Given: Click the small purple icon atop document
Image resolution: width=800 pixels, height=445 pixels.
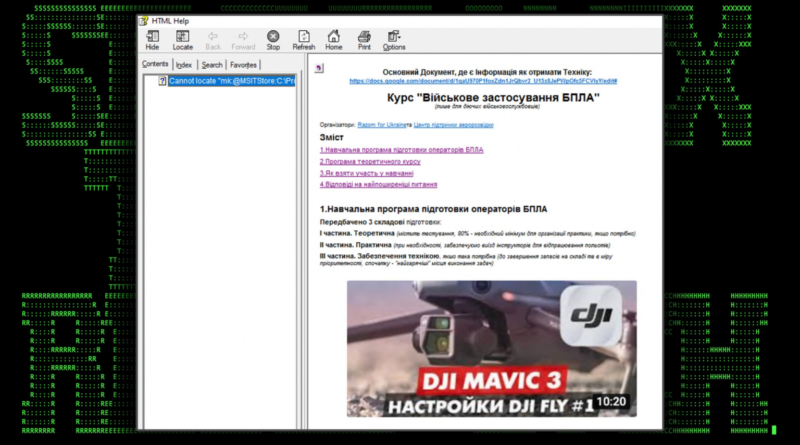Looking at the screenshot, I should coord(319,68).
